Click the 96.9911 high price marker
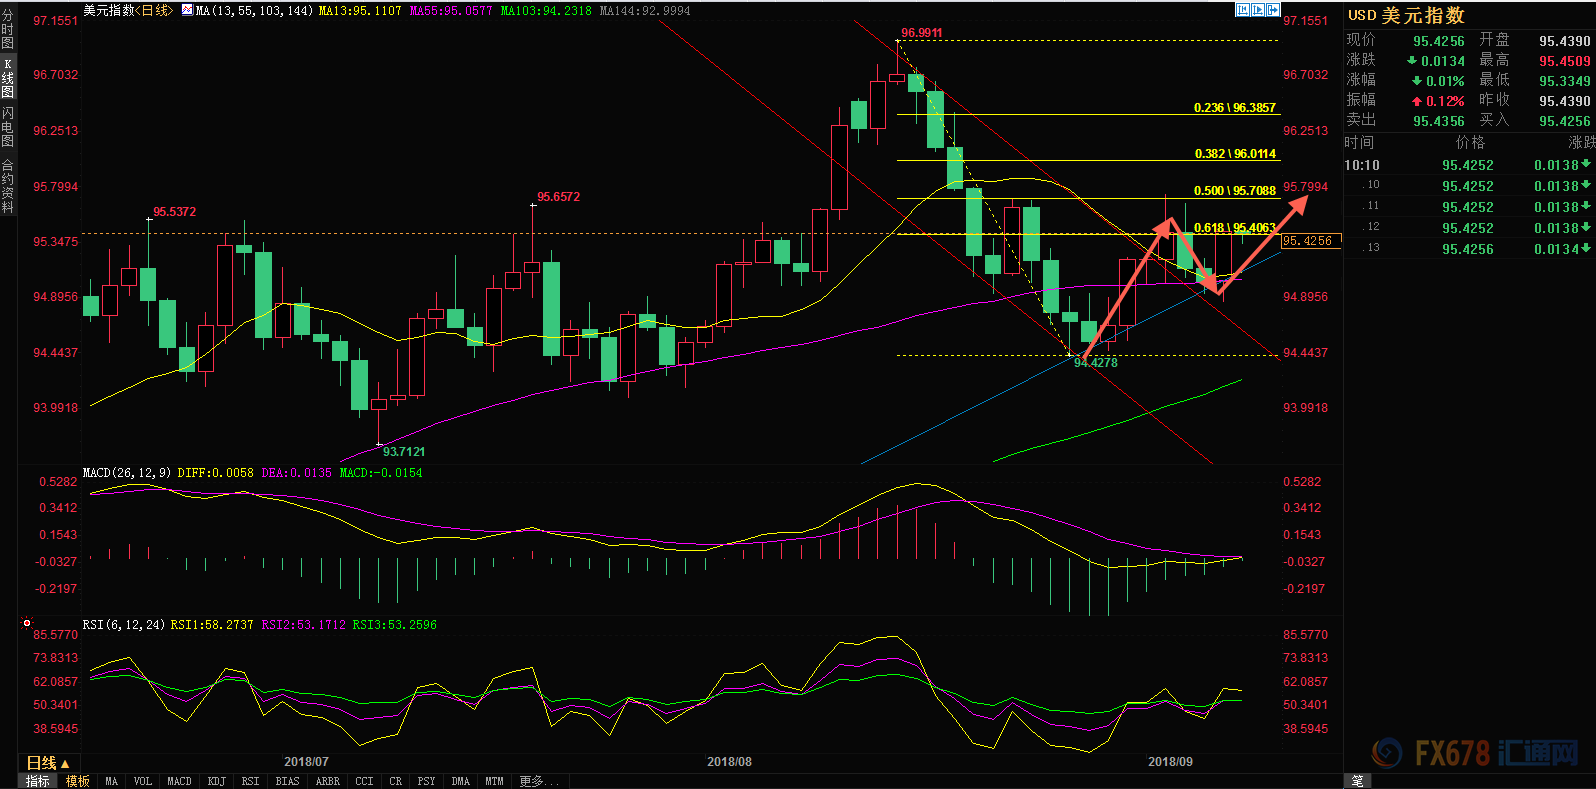This screenshot has width=1596, height=789. pyautogui.click(x=921, y=33)
